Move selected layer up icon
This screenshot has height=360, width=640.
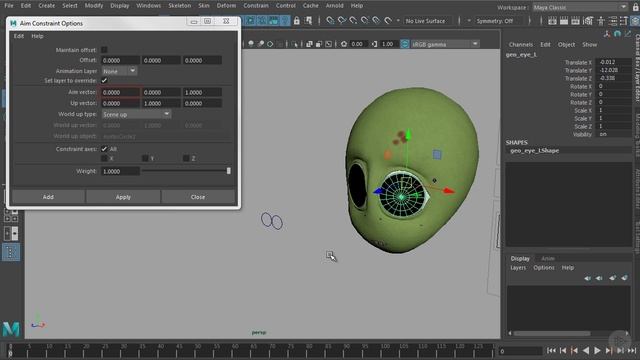[x=587, y=278]
